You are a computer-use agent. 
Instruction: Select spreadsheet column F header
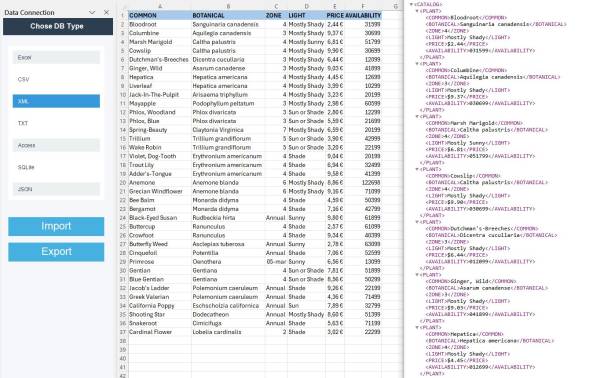pyautogui.click(x=363, y=6)
